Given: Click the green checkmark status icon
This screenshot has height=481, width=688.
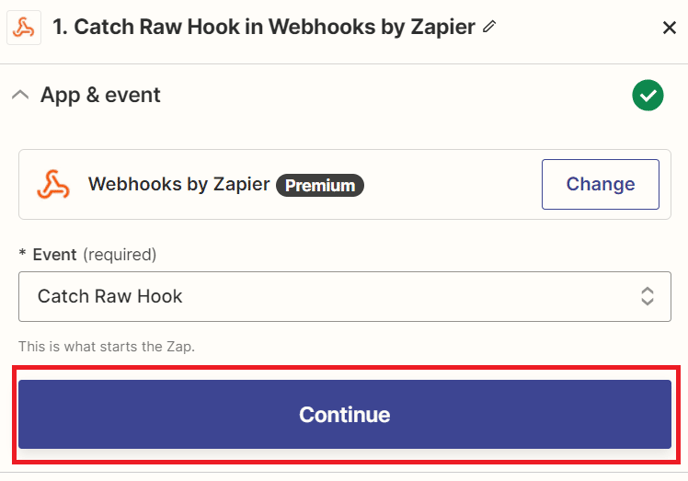Looking at the screenshot, I should point(648,95).
